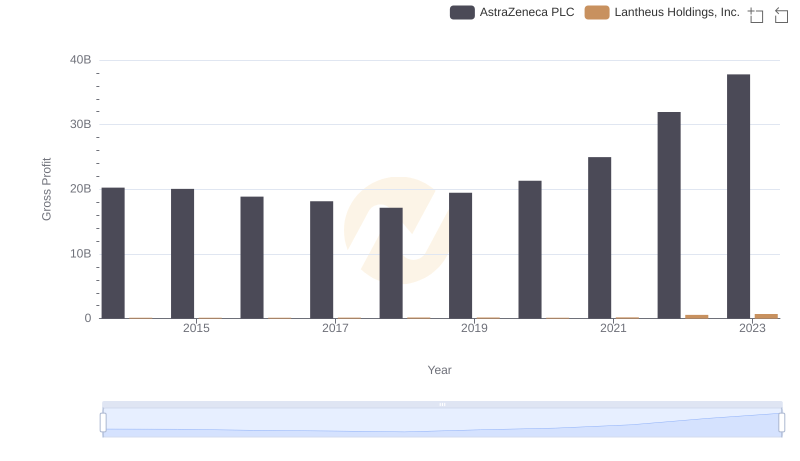Screen dimensions: 800x461
Task: Click the 2023 x-axis label
Action: pos(752,328)
